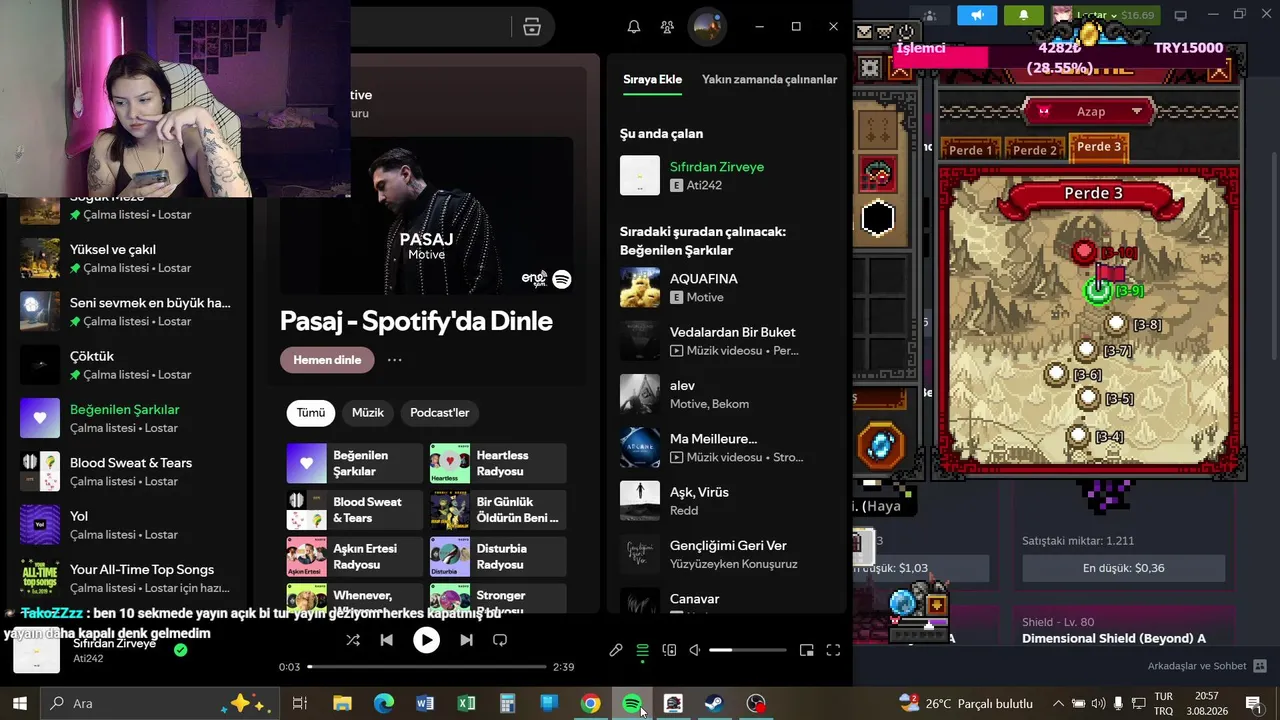Image resolution: width=1280 pixels, height=720 pixels.
Task: Open Blood Sweat & Tears in the library sidebar
Action: 126,472
